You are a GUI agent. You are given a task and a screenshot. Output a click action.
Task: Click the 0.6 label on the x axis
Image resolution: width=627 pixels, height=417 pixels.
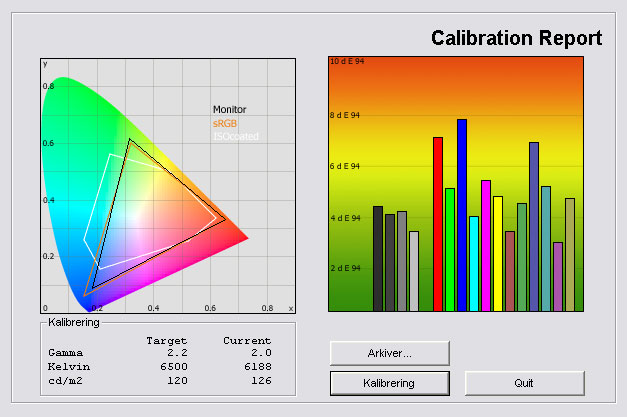210,308
